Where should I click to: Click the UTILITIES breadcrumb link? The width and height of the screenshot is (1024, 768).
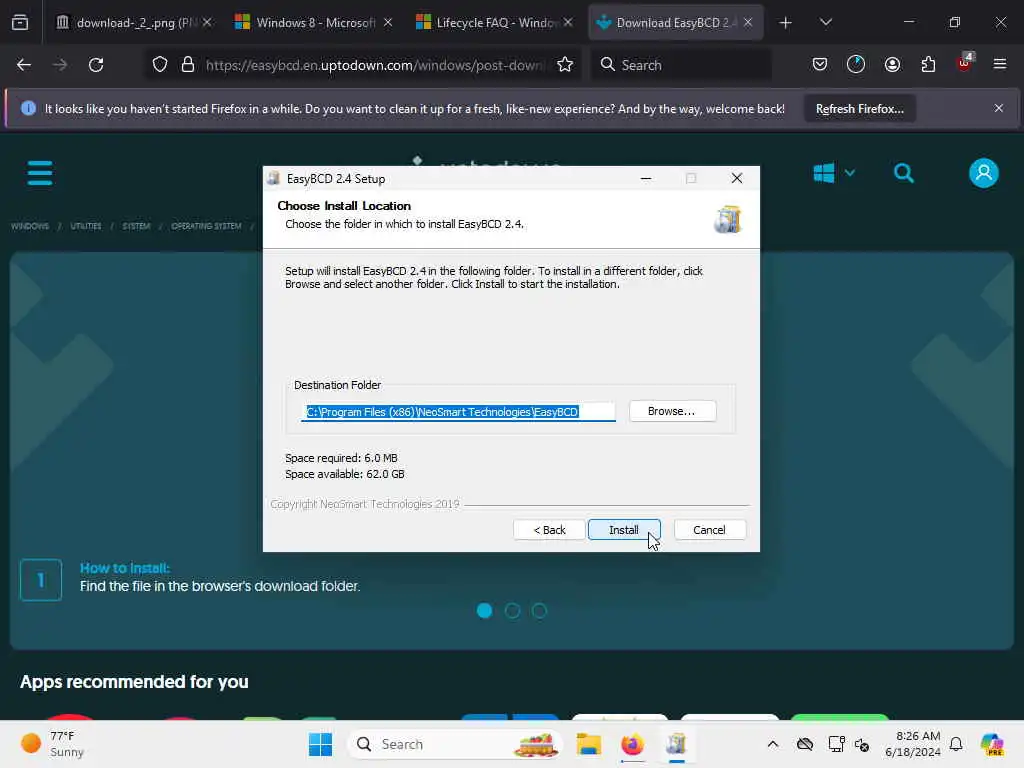pos(86,226)
